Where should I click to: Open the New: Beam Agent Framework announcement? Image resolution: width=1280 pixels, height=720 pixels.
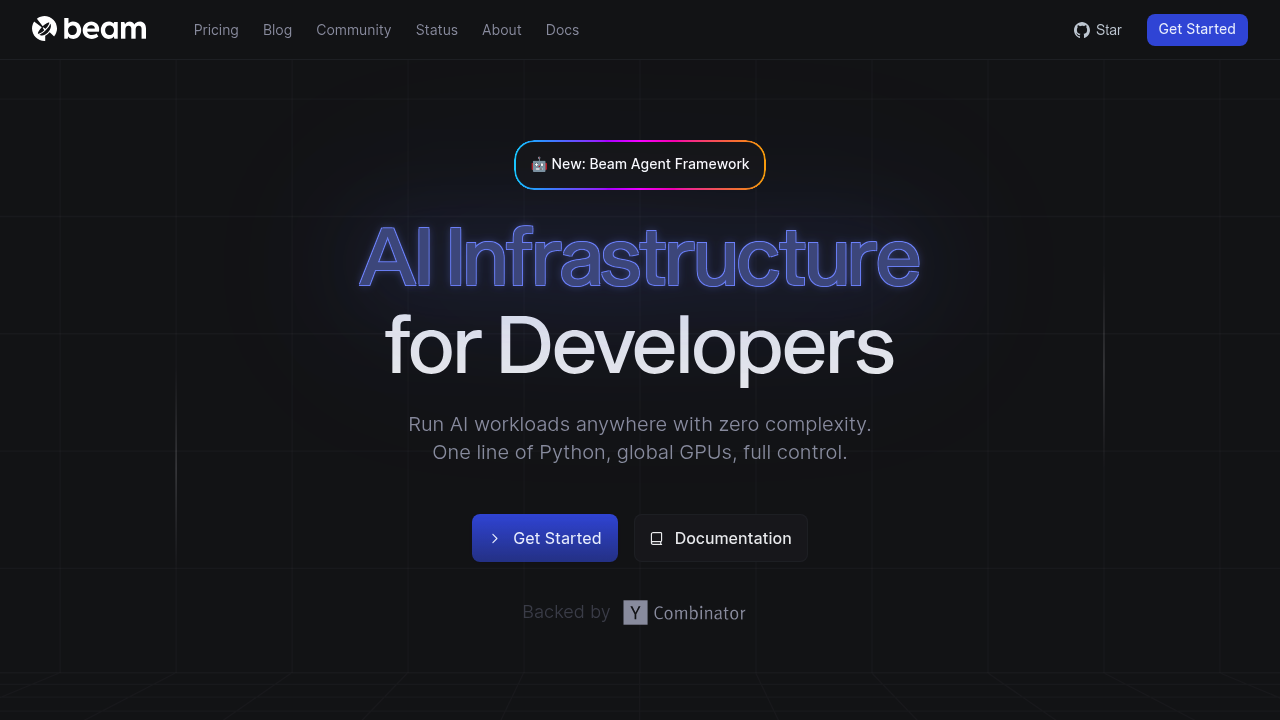point(640,165)
